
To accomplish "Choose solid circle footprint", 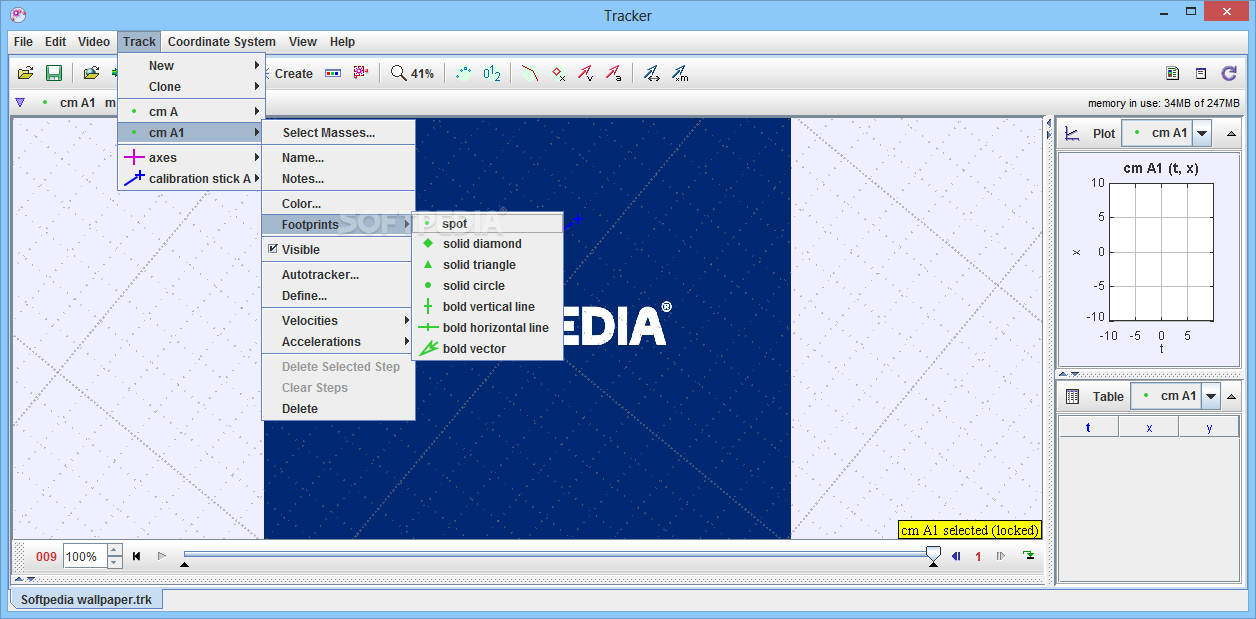I will click(x=488, y=286).
